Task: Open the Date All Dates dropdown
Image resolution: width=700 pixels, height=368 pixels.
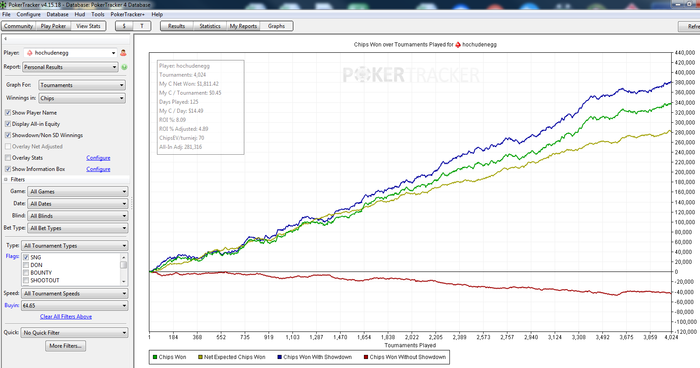Action: point(78,204)
